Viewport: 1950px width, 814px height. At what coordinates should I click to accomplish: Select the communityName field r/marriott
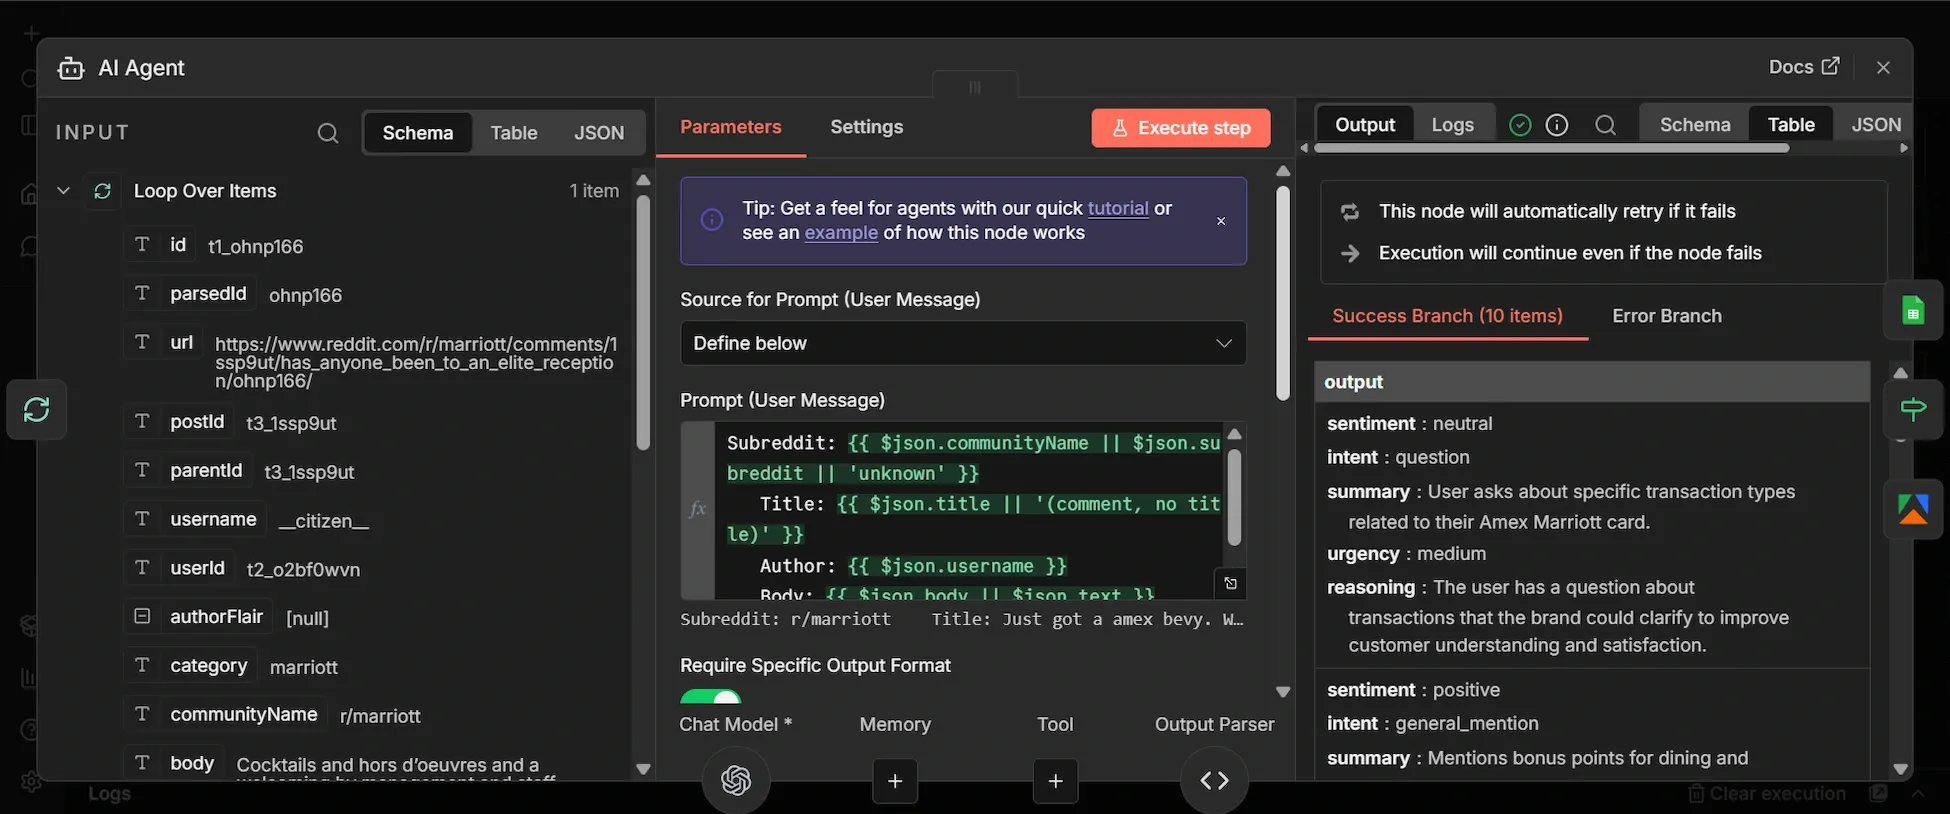(275, 715)
